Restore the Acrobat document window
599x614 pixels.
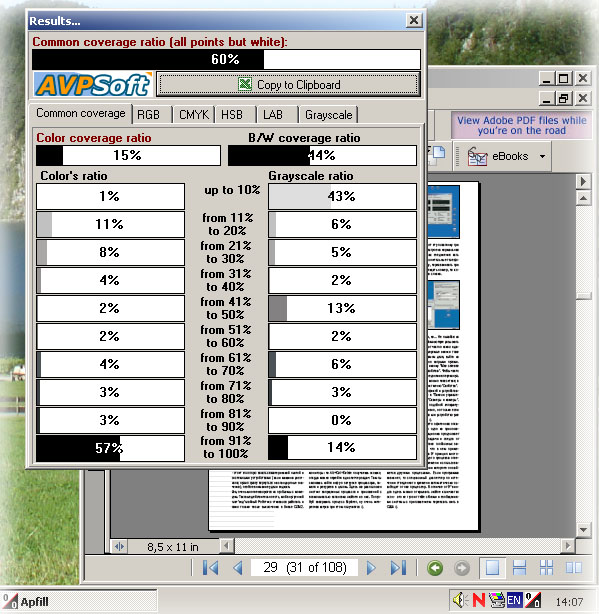[563, 98]
